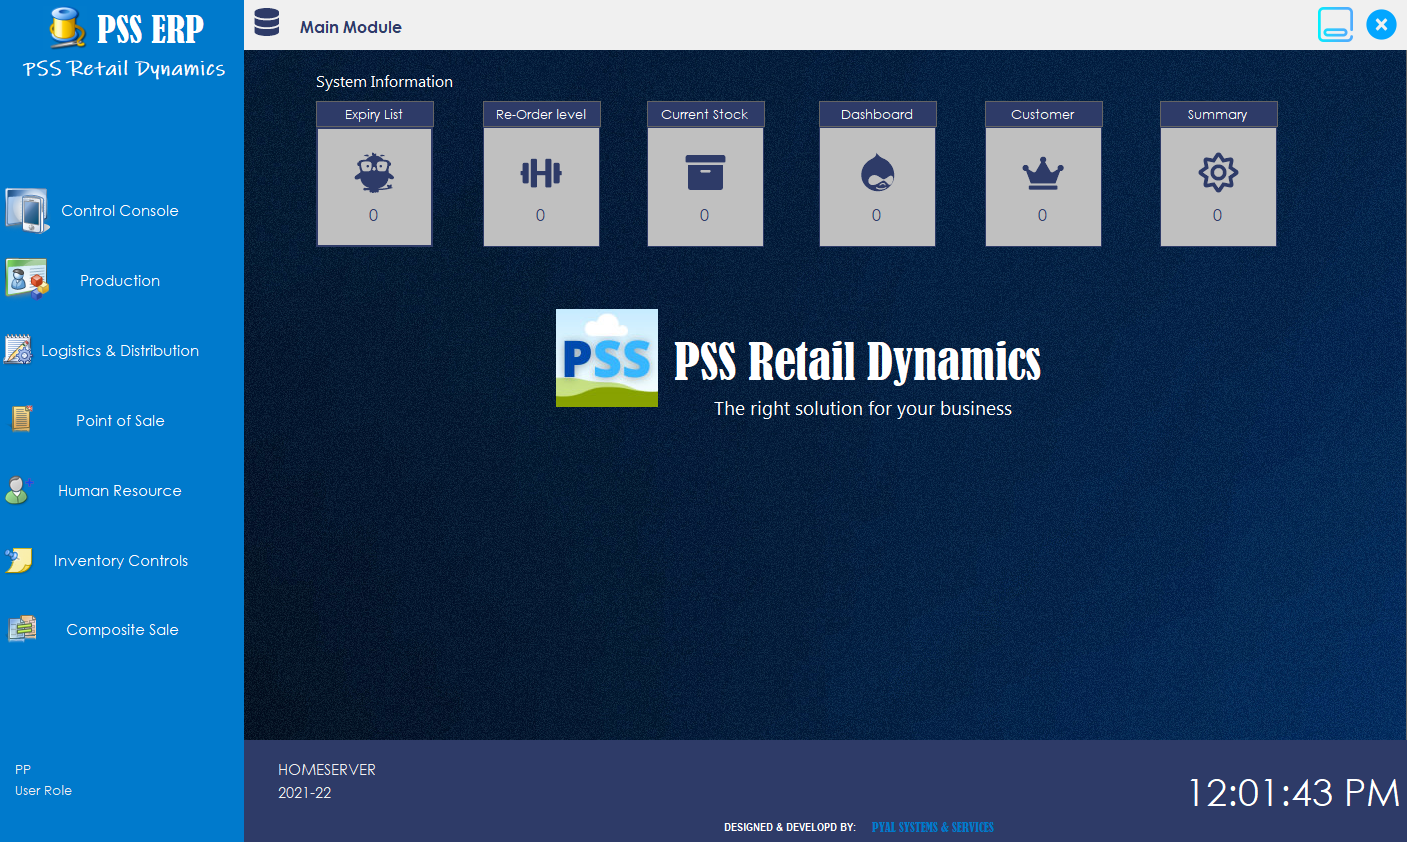Click the PYAL SYSTEMS & SERVICES link

pyautogui.click(x=932, y=827)
